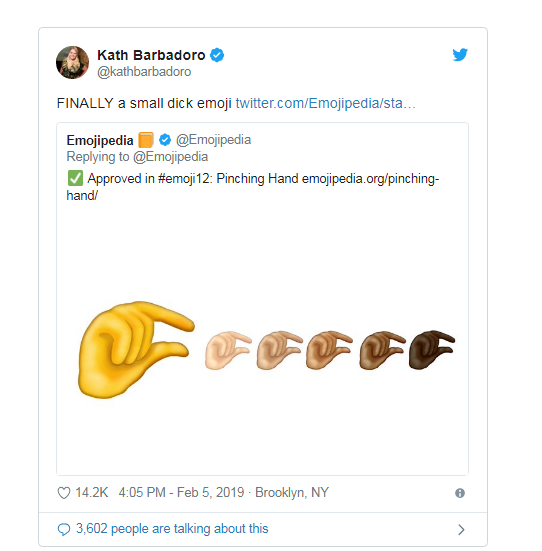Open the conversation with the right chevron

pyautogui.click(x=461, y=530)
